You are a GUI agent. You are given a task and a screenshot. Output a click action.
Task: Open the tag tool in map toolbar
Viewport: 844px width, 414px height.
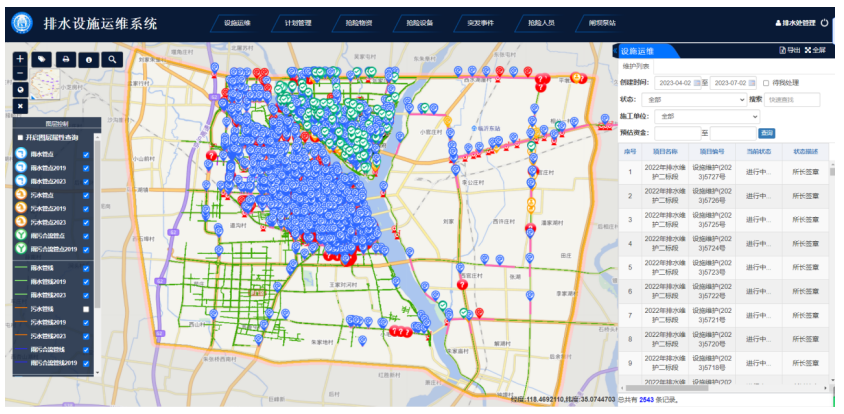pyautogui.click(x=41, y=59)
